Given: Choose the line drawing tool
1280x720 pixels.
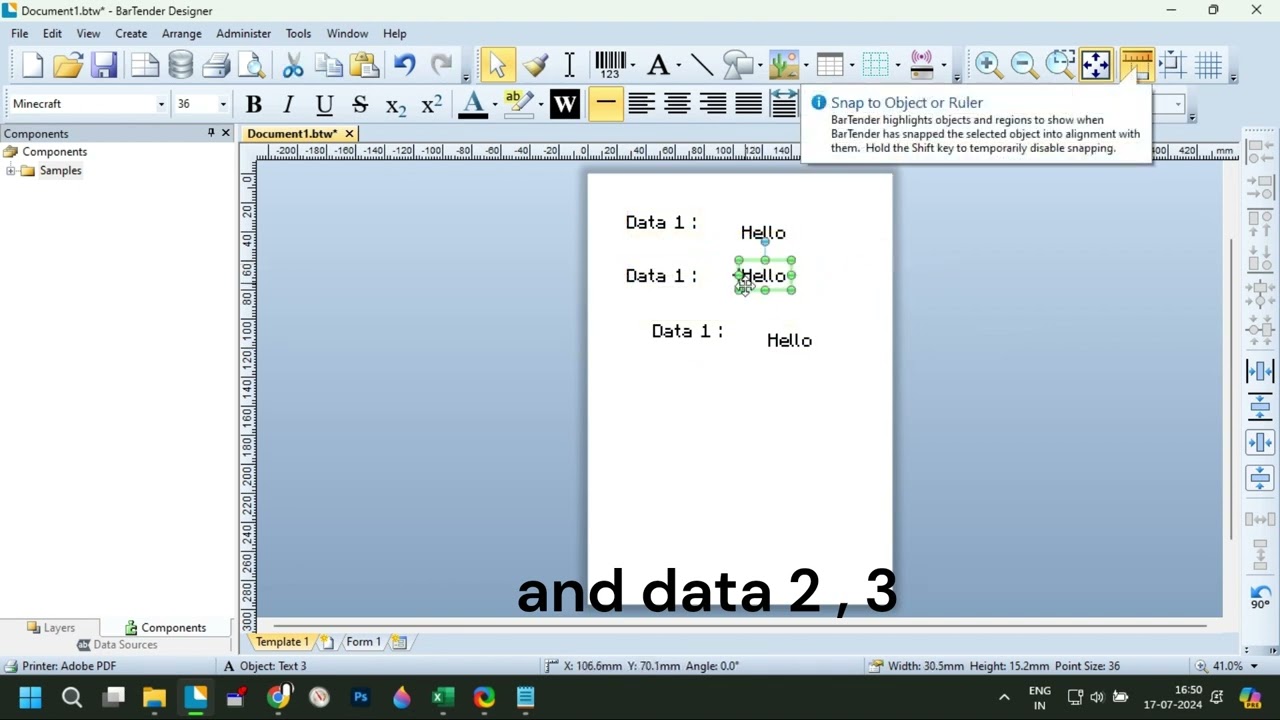Looking at the screenshot, I should (702, 65).
